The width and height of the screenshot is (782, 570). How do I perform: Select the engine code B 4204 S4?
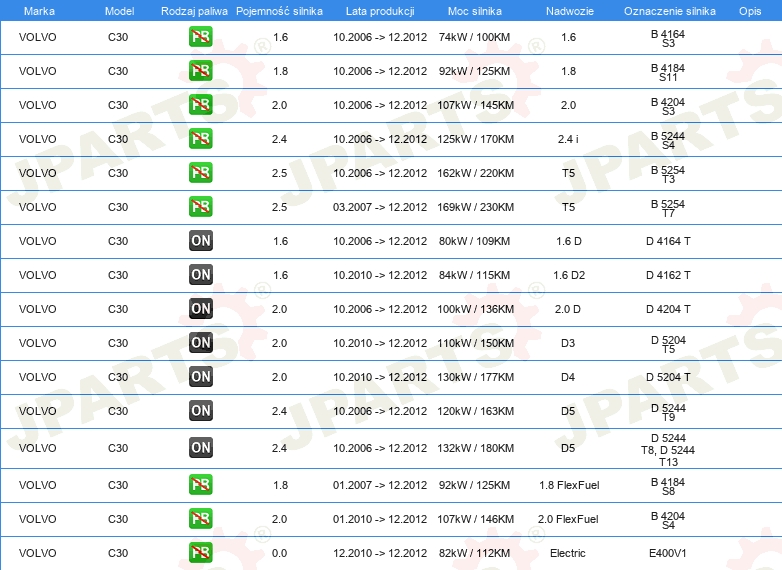click(x=668, y=520)
